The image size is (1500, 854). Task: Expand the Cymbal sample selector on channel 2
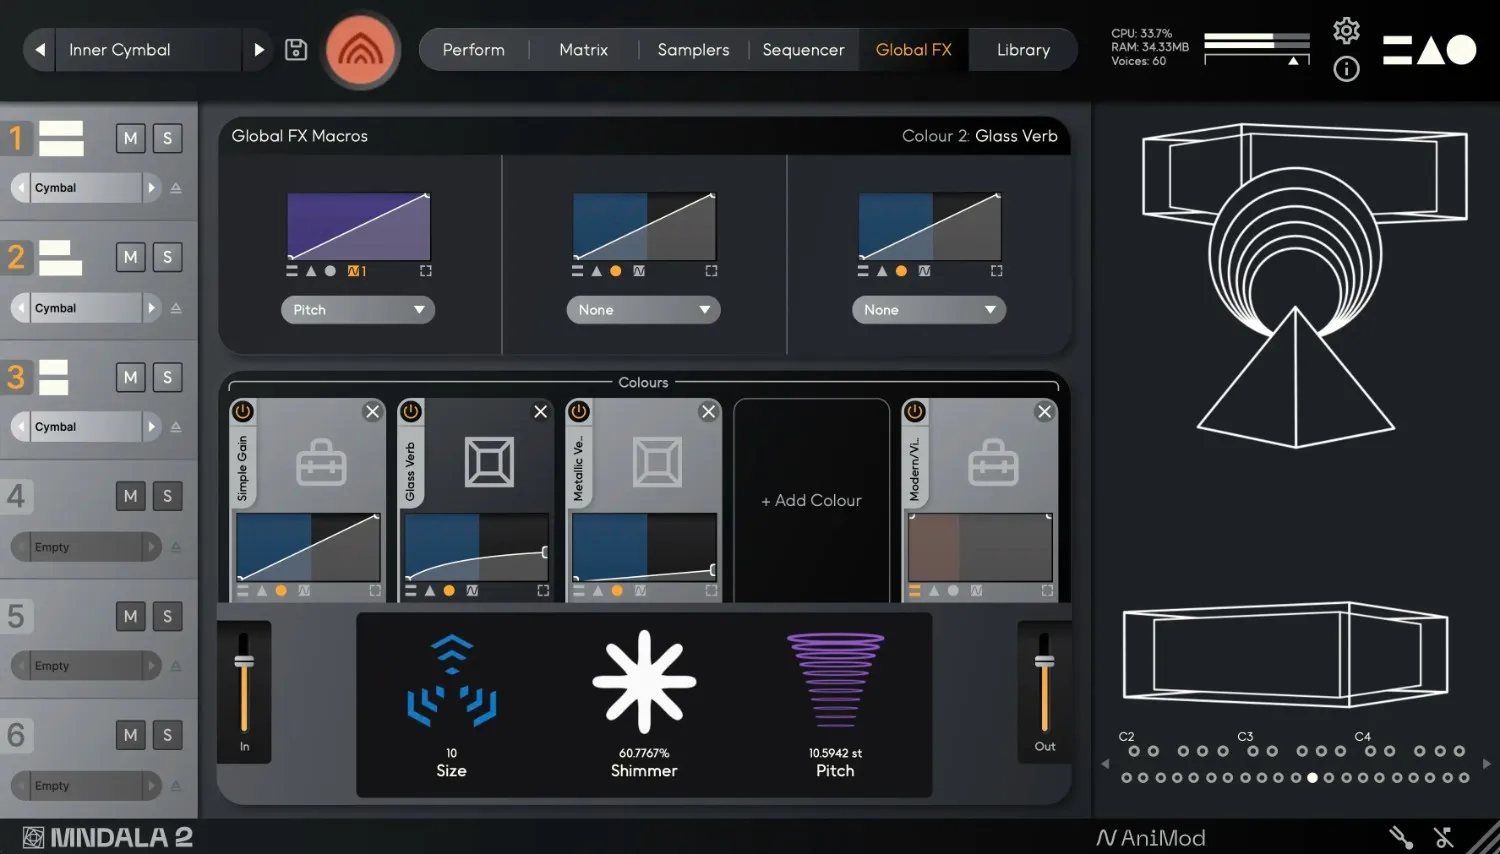point(152,307)
